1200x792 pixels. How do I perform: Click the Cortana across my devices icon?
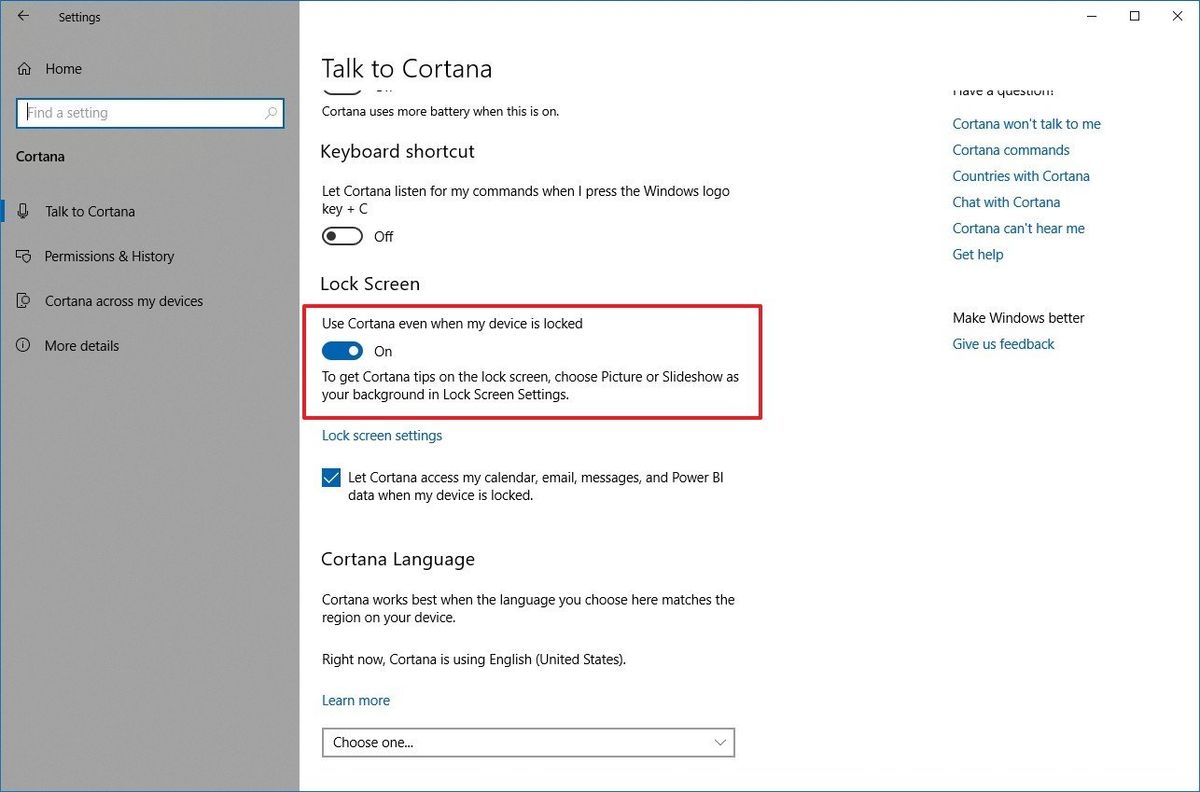pyautogui.click(x=22, y=300)
